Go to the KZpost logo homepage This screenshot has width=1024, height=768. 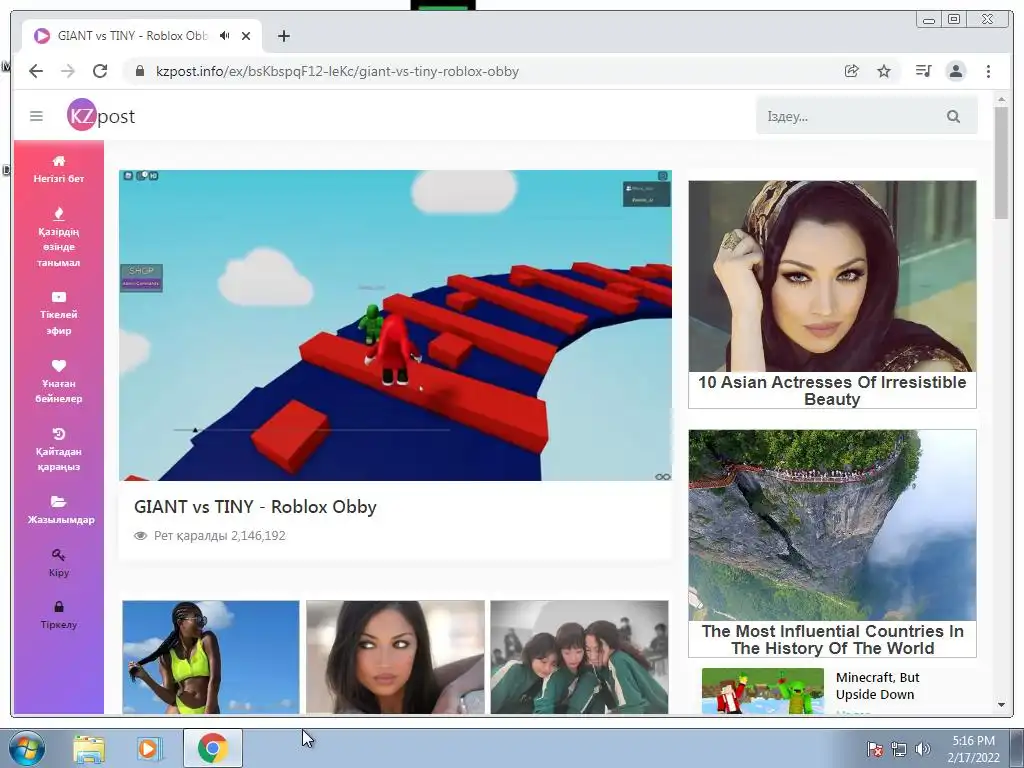tap(101, 115)
